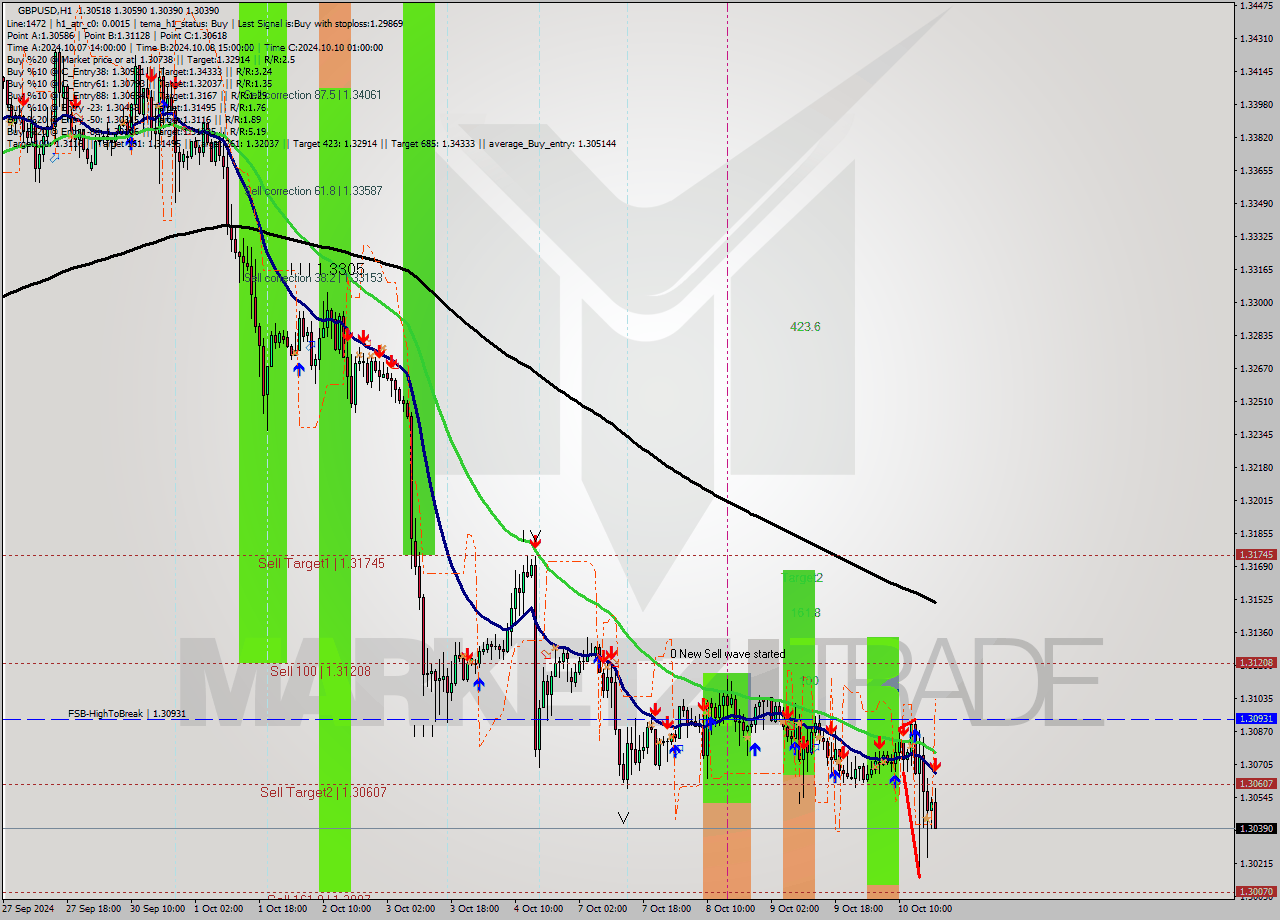Screen dimensions: 1280x920
Task: Click the '1 Oct 18:00' time axis label
Action: click(x=282, y=909)
